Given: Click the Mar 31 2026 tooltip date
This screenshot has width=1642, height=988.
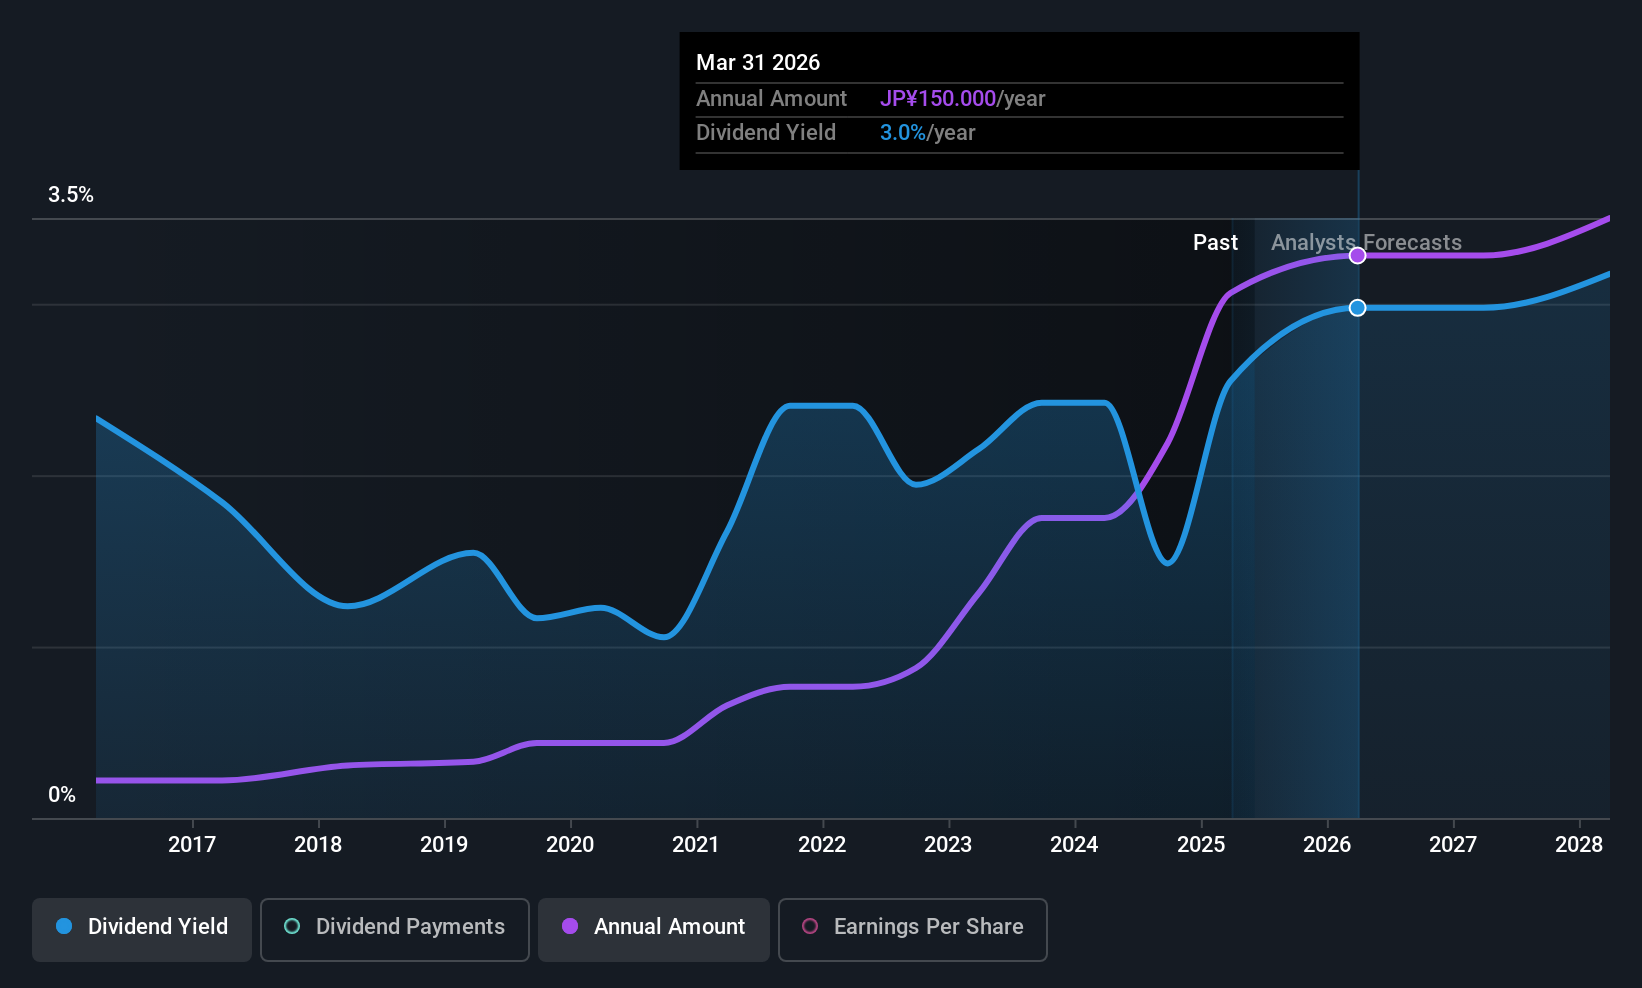Looking at the screenshot, I should [x=758, y=63].
